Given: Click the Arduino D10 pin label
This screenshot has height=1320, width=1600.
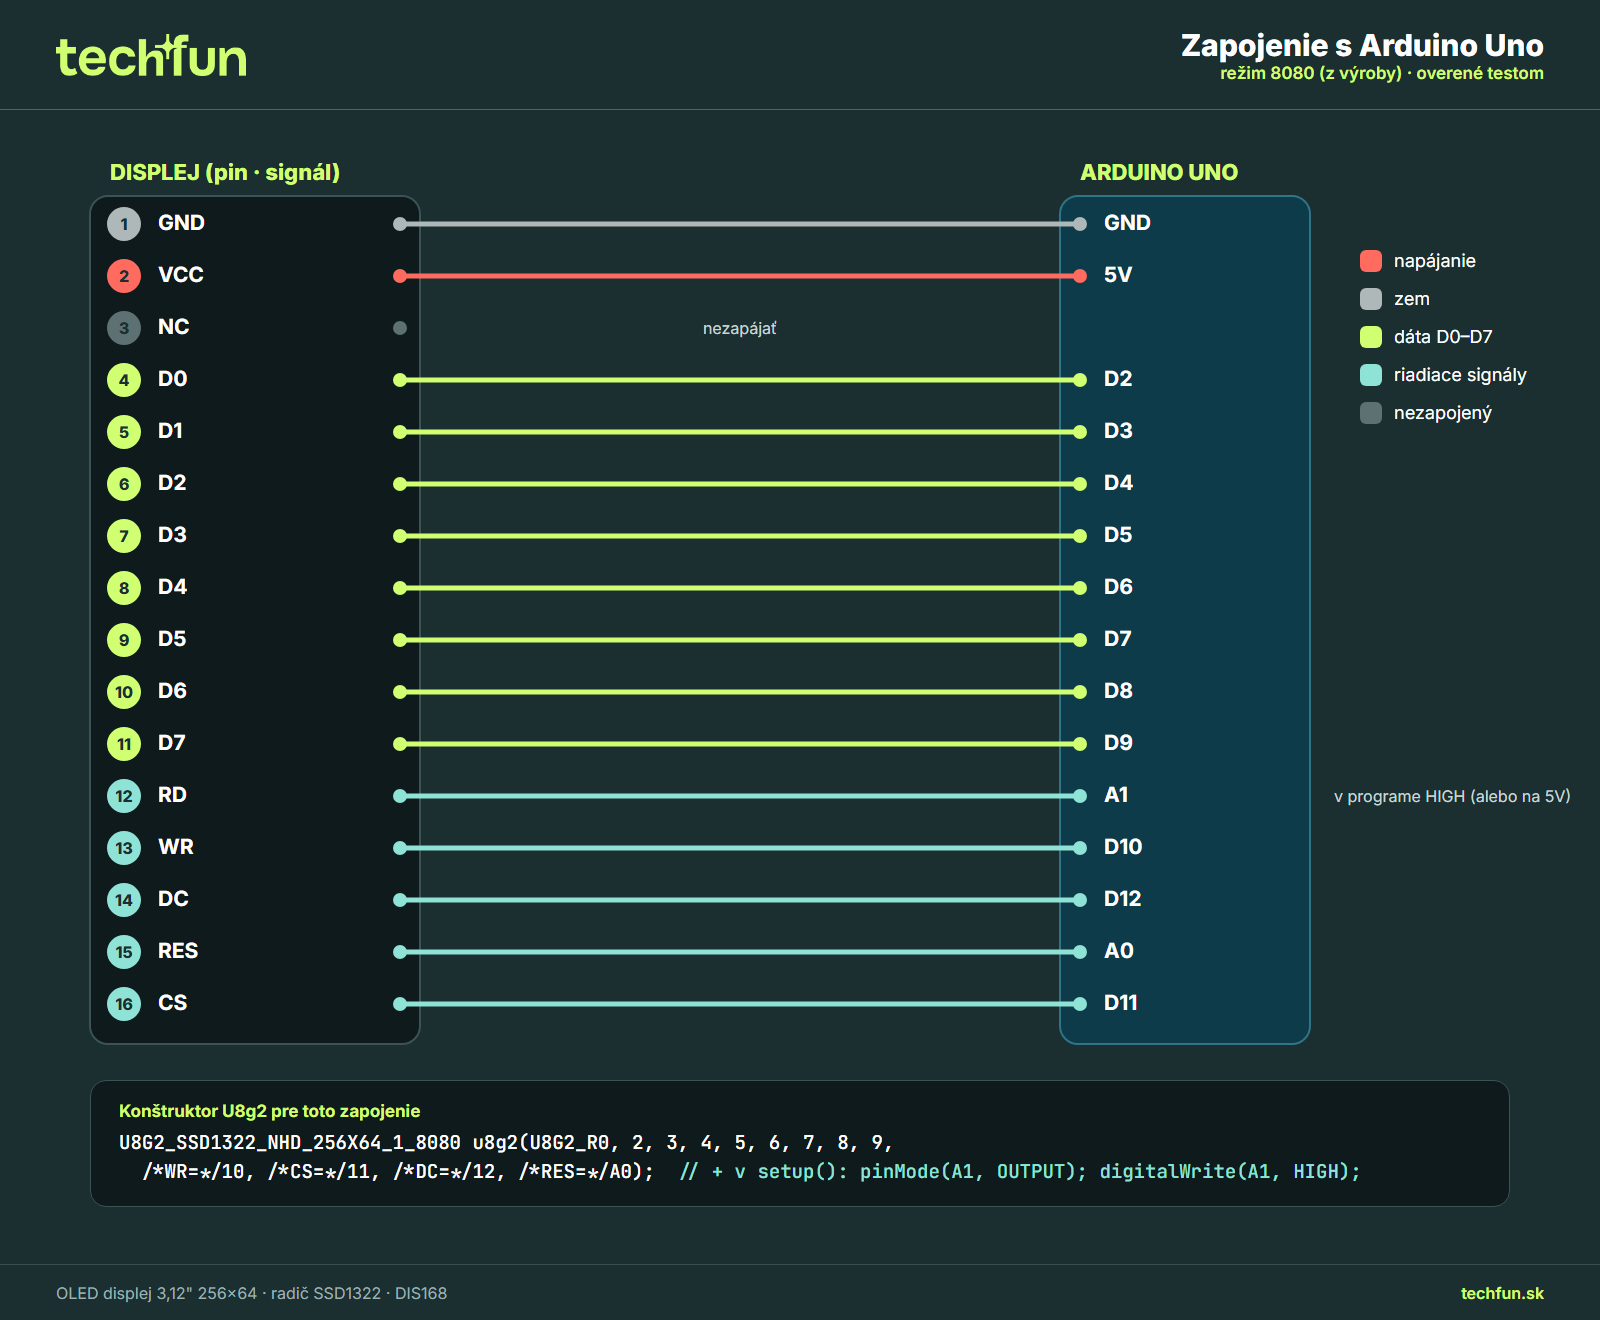Looking at the screenshot, I should [x=1123, y=847].
